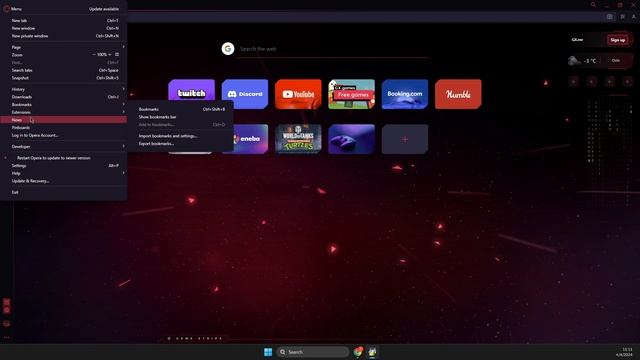Select New tab menu item
This screenshot has width=640, height=360.
coord(63,20)
